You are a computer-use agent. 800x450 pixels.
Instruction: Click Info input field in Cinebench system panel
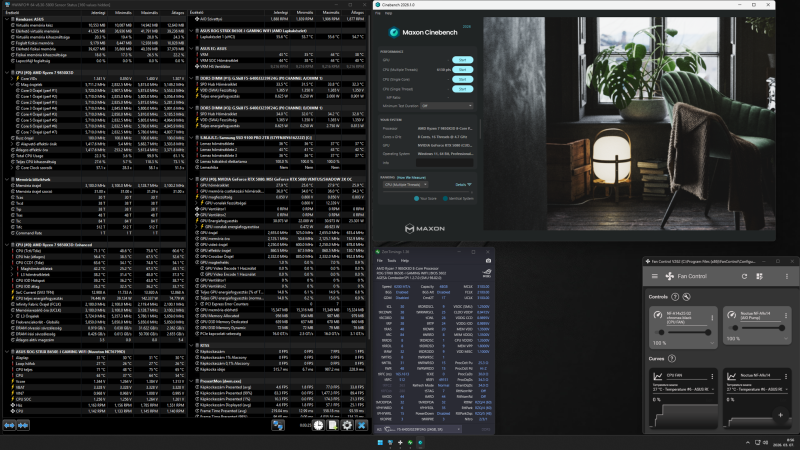[x=444, y=163]
